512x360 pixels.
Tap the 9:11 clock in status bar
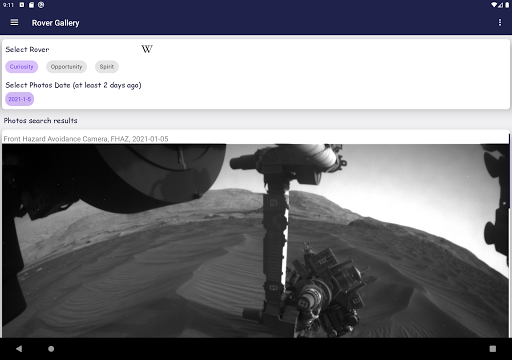[8, 5]
